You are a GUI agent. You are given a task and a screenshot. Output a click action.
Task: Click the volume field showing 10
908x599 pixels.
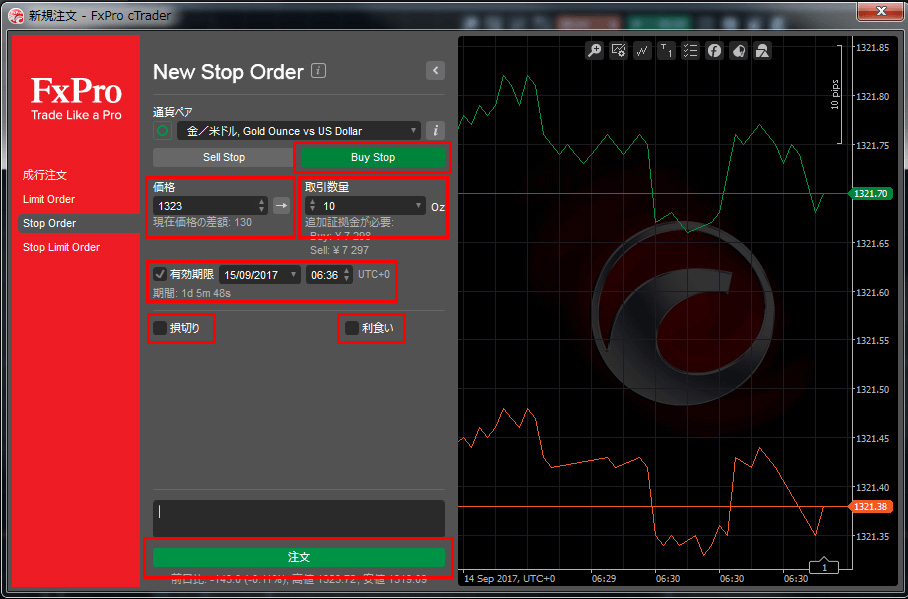point(365,206)
